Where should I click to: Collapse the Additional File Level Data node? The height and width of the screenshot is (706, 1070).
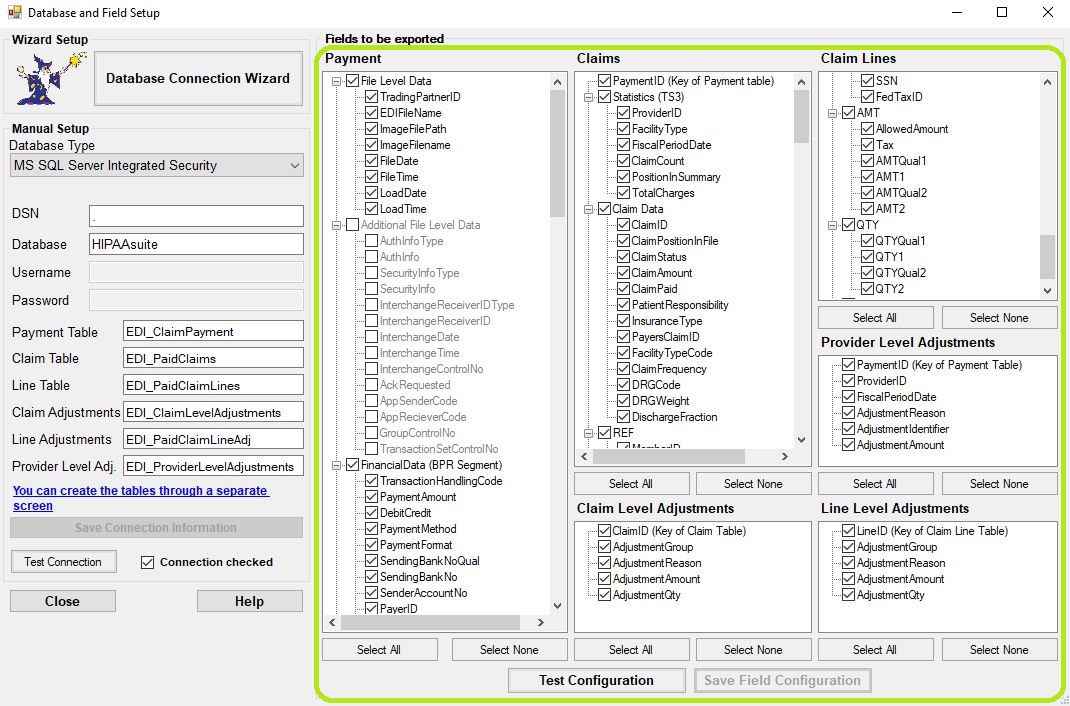click(336, 225)
